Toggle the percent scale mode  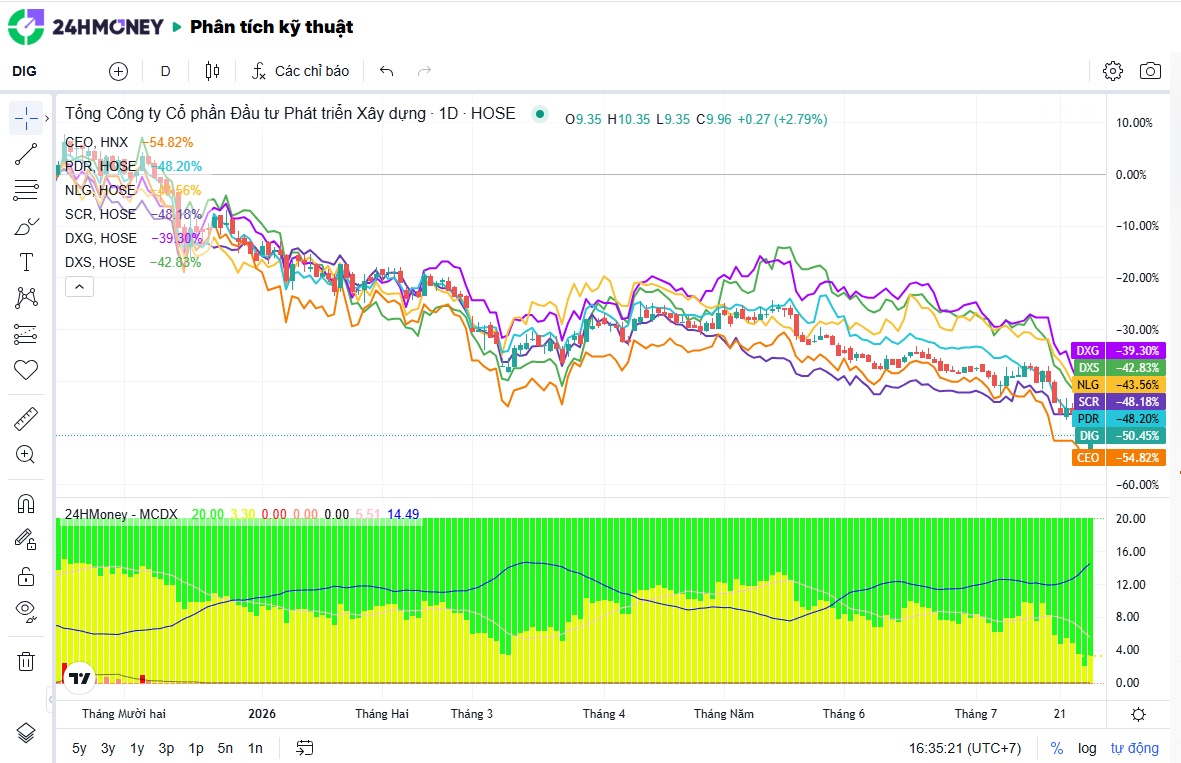click(1057, 748)
